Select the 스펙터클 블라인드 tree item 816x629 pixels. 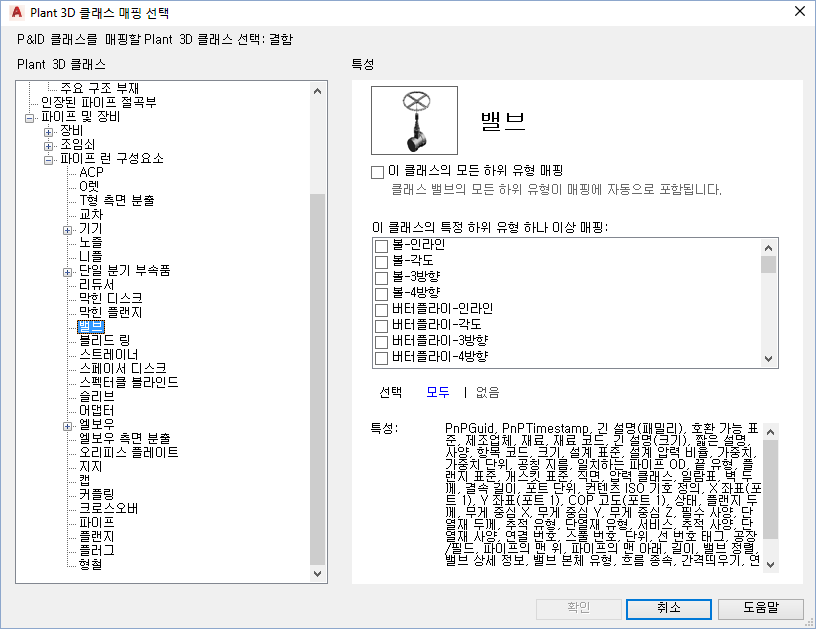(129, 382)
